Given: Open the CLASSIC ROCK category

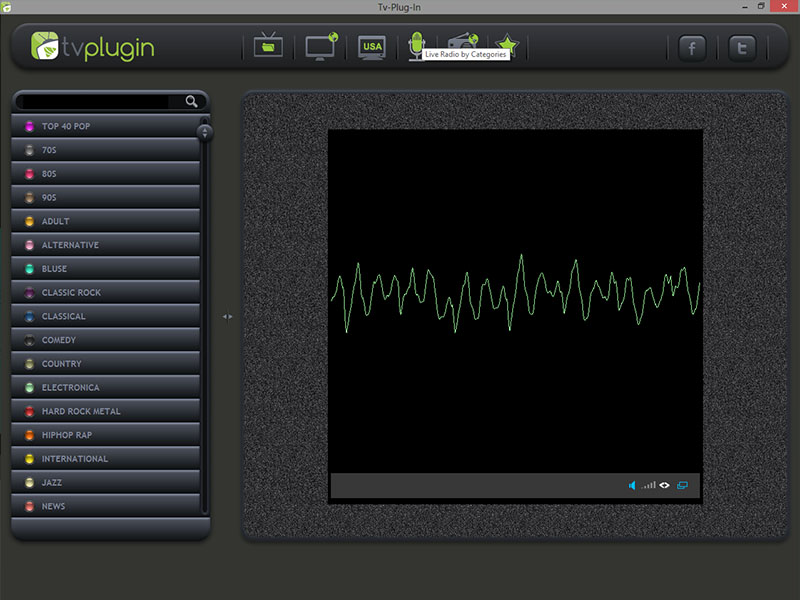Looking at the screenshot, I should point(106,292).
